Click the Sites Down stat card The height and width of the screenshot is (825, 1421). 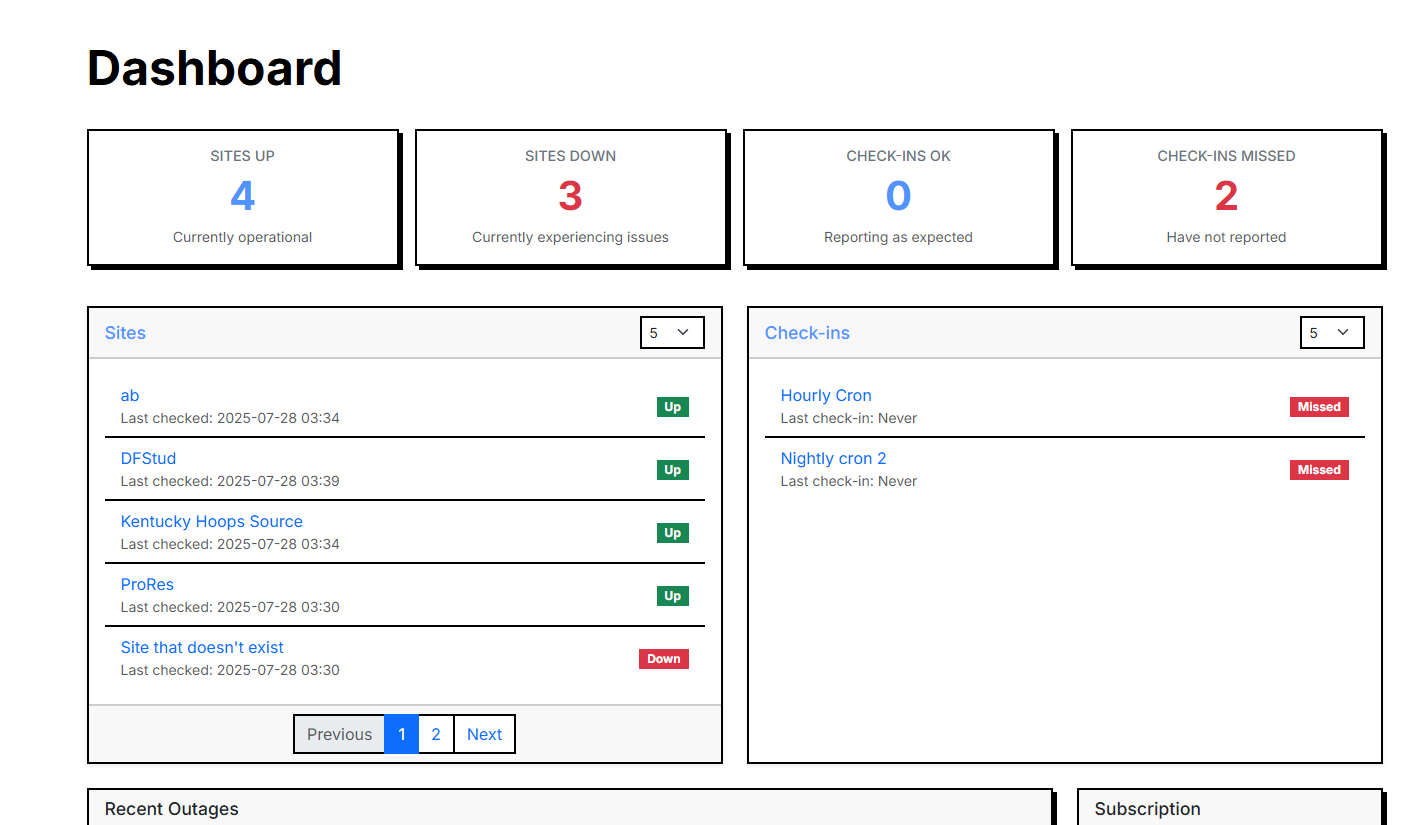click(570, 197)
